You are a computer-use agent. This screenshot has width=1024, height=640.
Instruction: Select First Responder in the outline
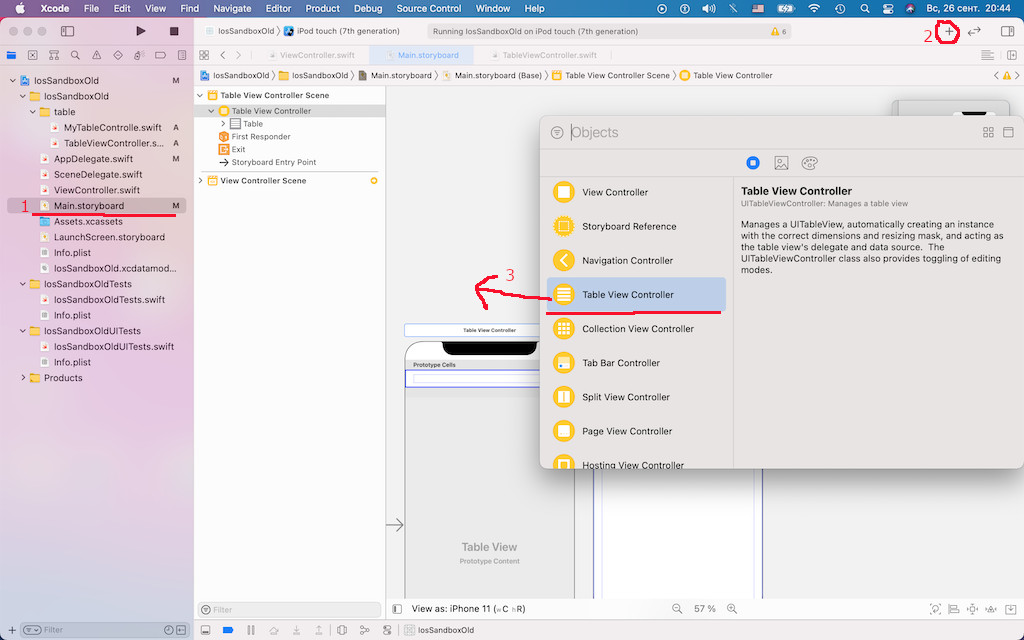point(255,136)
